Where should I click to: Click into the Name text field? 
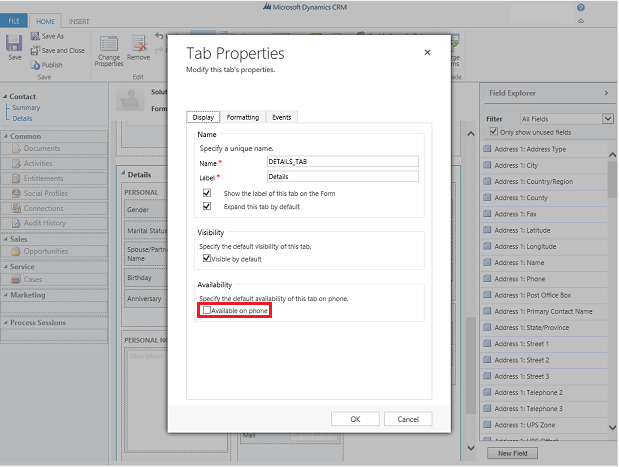[343, 161]
